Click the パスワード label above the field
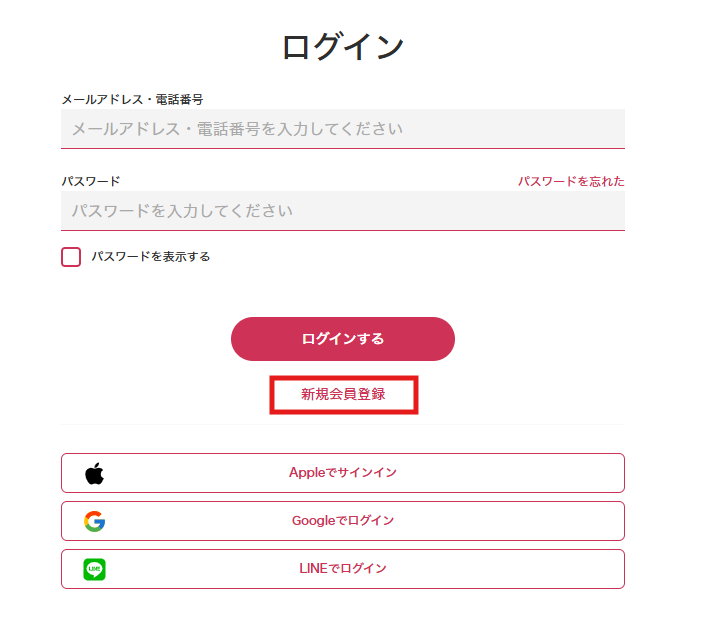Screen dimensions: 701x631 (x=90, y=181)
